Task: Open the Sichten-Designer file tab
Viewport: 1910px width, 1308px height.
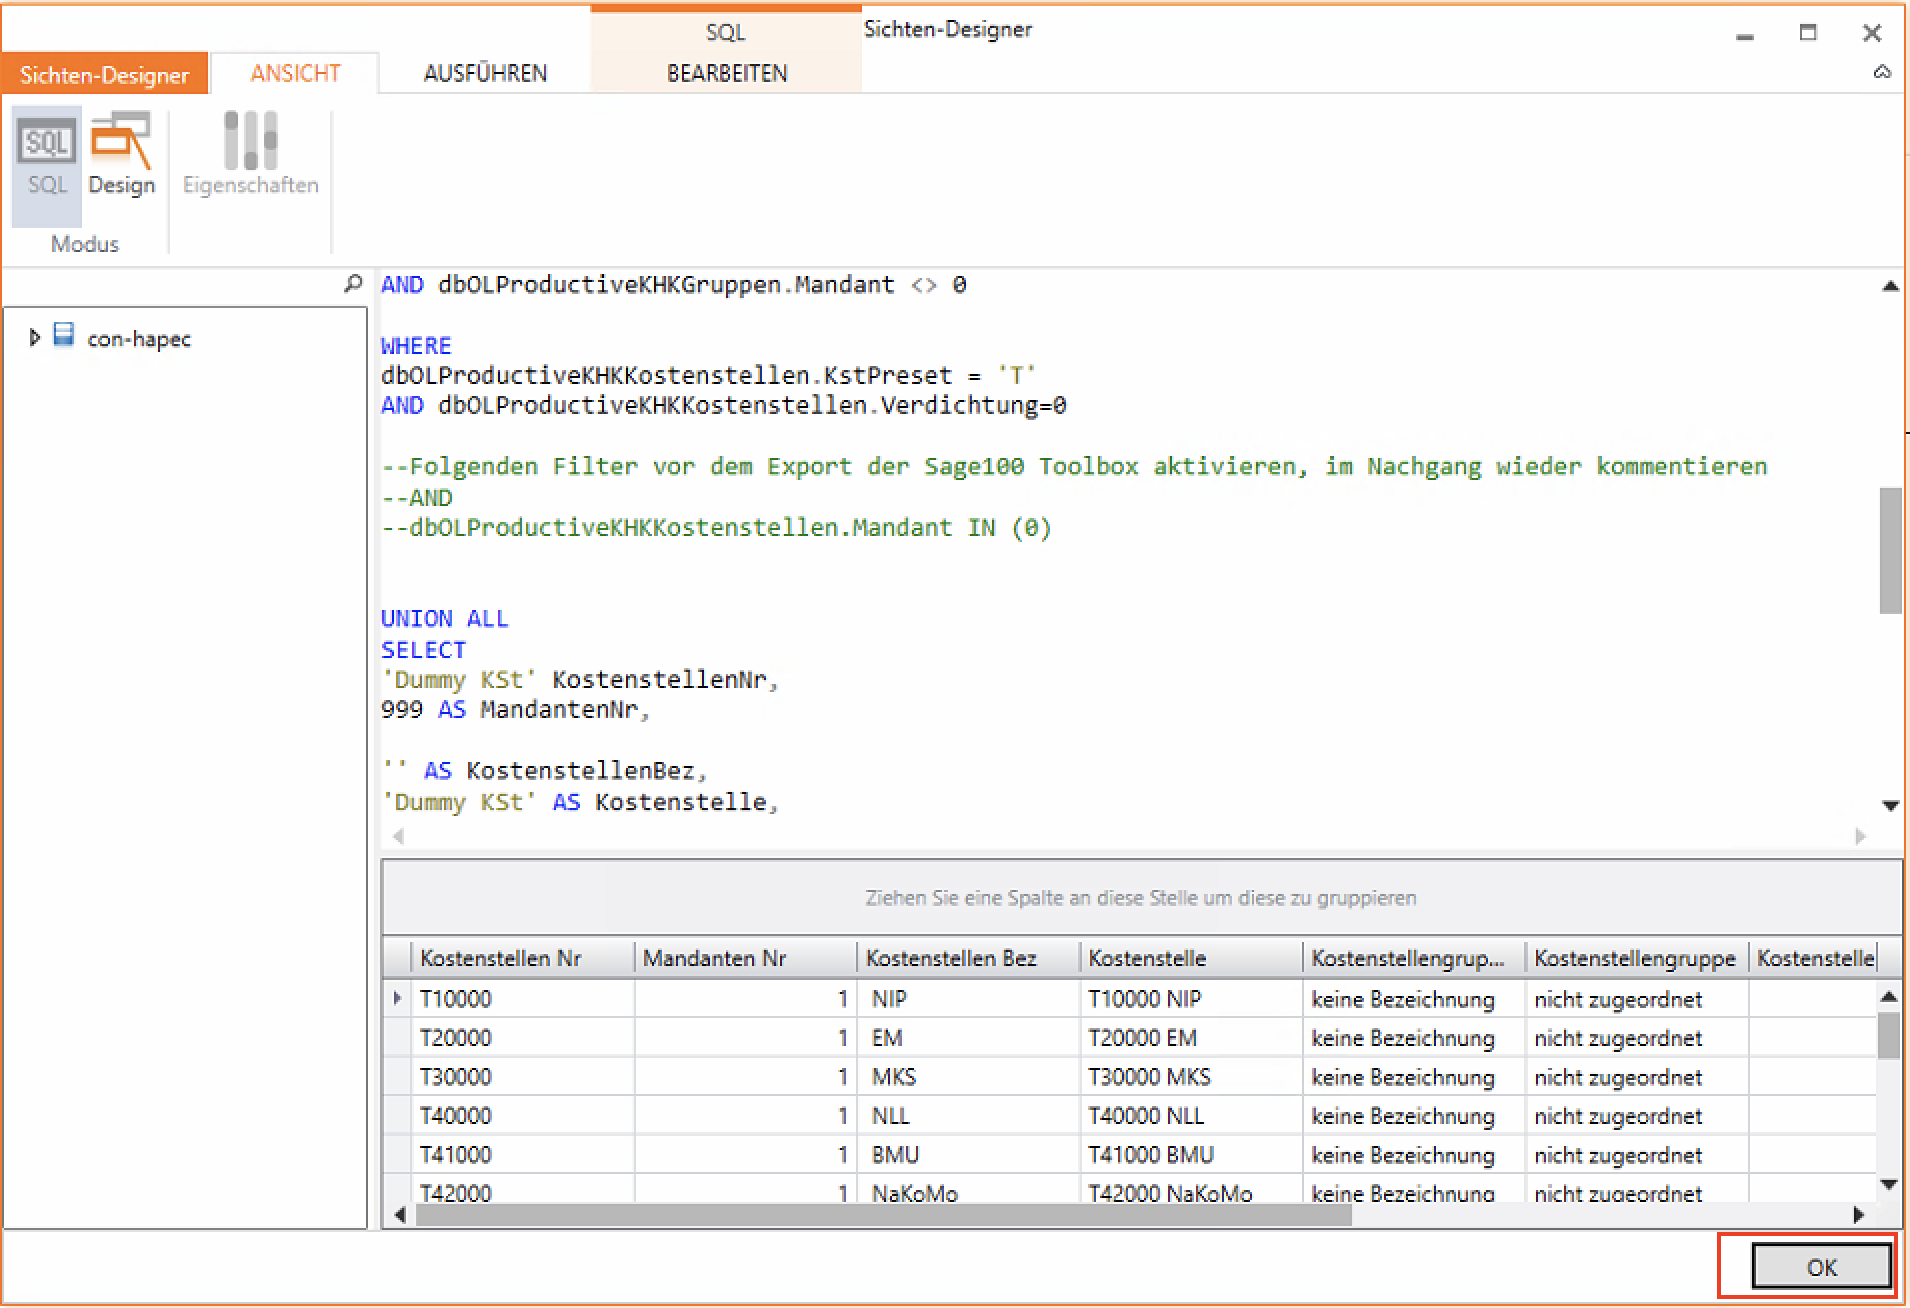Action: coord(104,75)
